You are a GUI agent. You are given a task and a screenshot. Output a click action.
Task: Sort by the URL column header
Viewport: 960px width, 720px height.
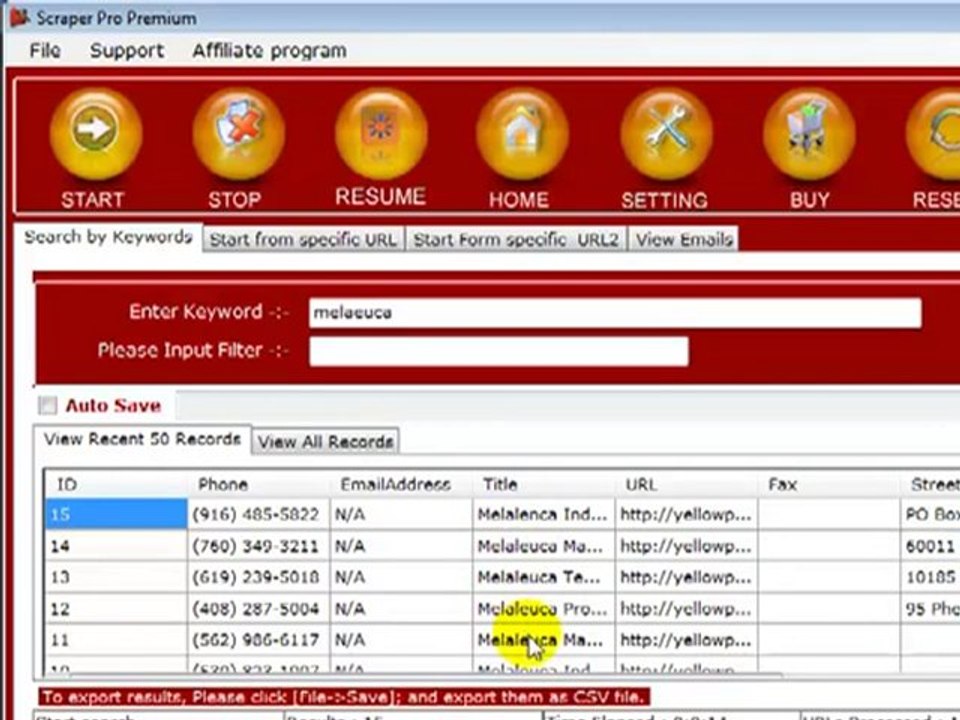pyautogui.click(x=686, y=484)
